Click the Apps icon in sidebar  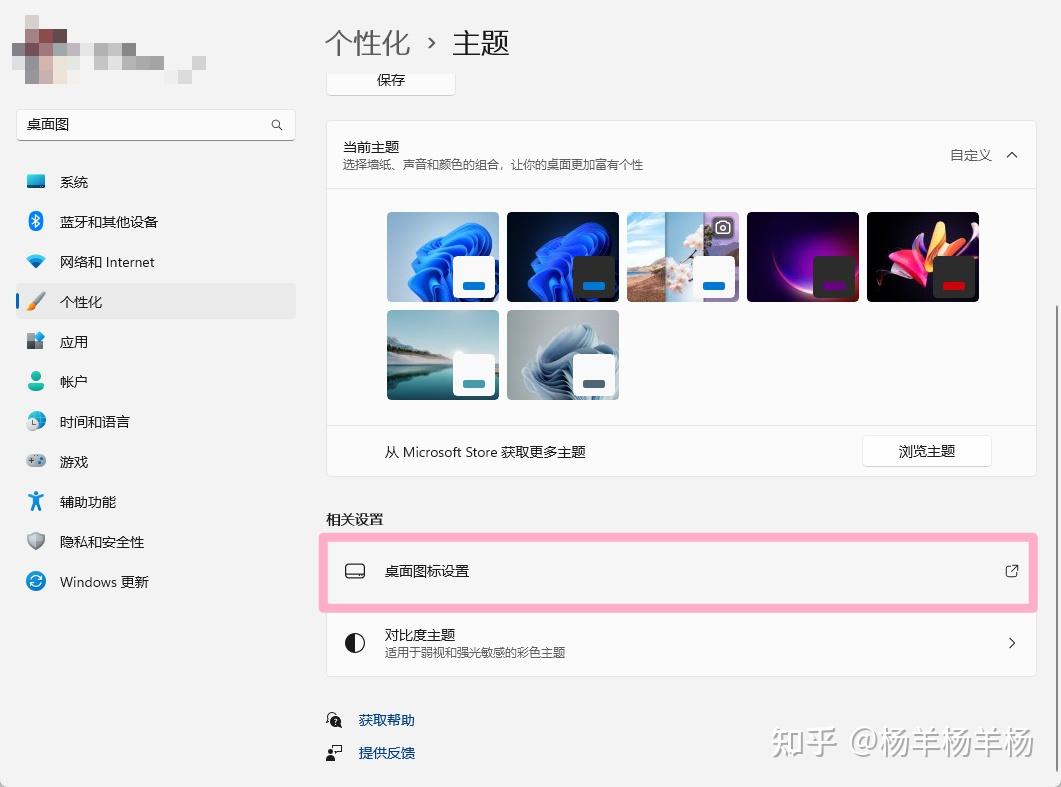[36, 341]
